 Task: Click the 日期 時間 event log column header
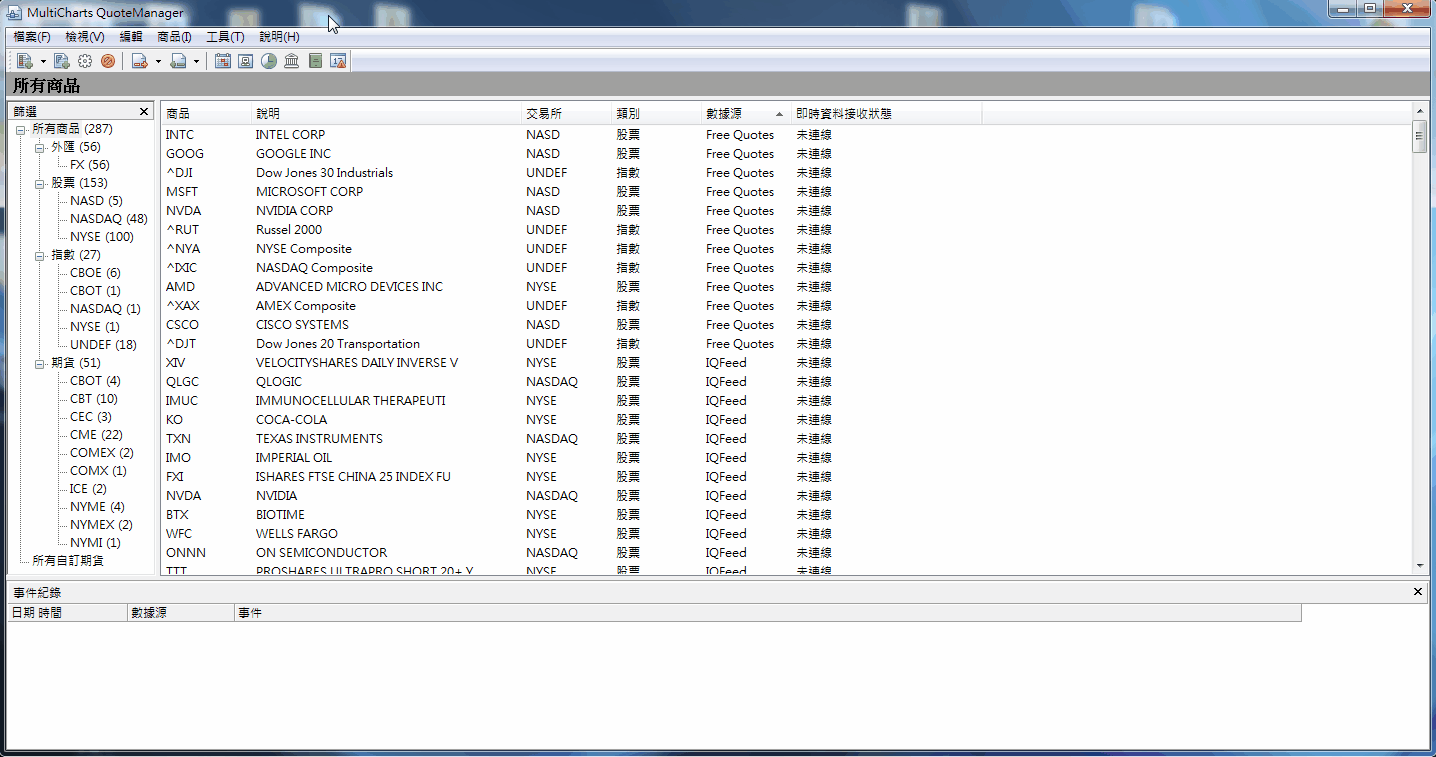(x=67, y=613)
